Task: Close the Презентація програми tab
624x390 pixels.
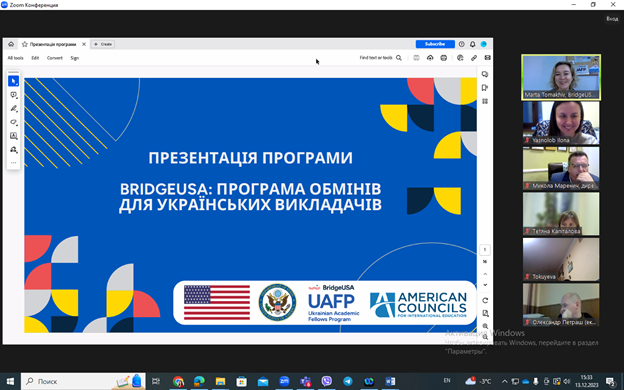Action: [x=84, y=44]
